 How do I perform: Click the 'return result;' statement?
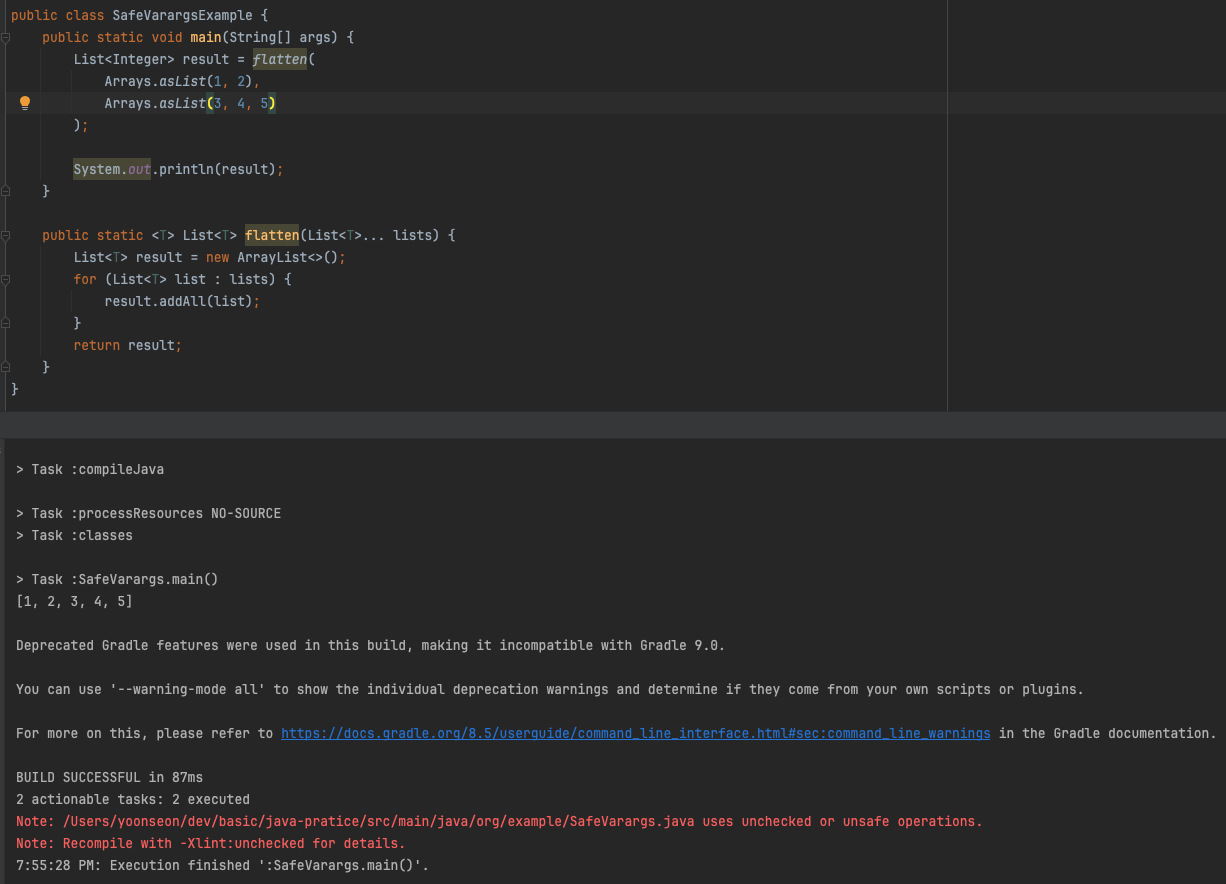coord(128,345)
